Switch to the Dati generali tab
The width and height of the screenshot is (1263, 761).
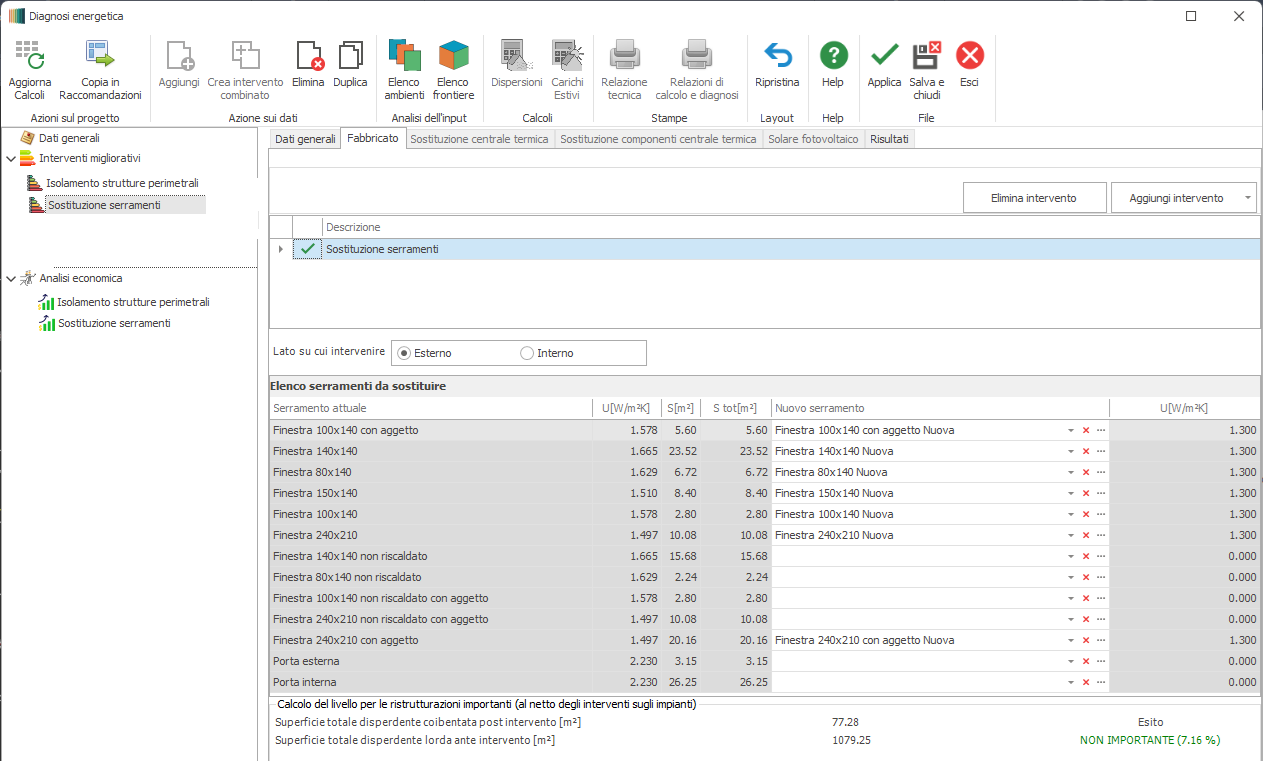[x=305, y=139]
